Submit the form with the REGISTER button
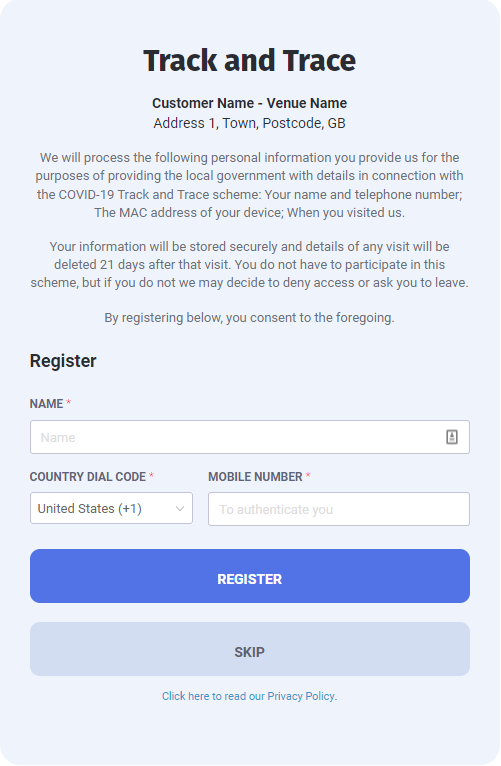Screen dimensions: 501x766 pyautogui.click(x=250, y=577)
